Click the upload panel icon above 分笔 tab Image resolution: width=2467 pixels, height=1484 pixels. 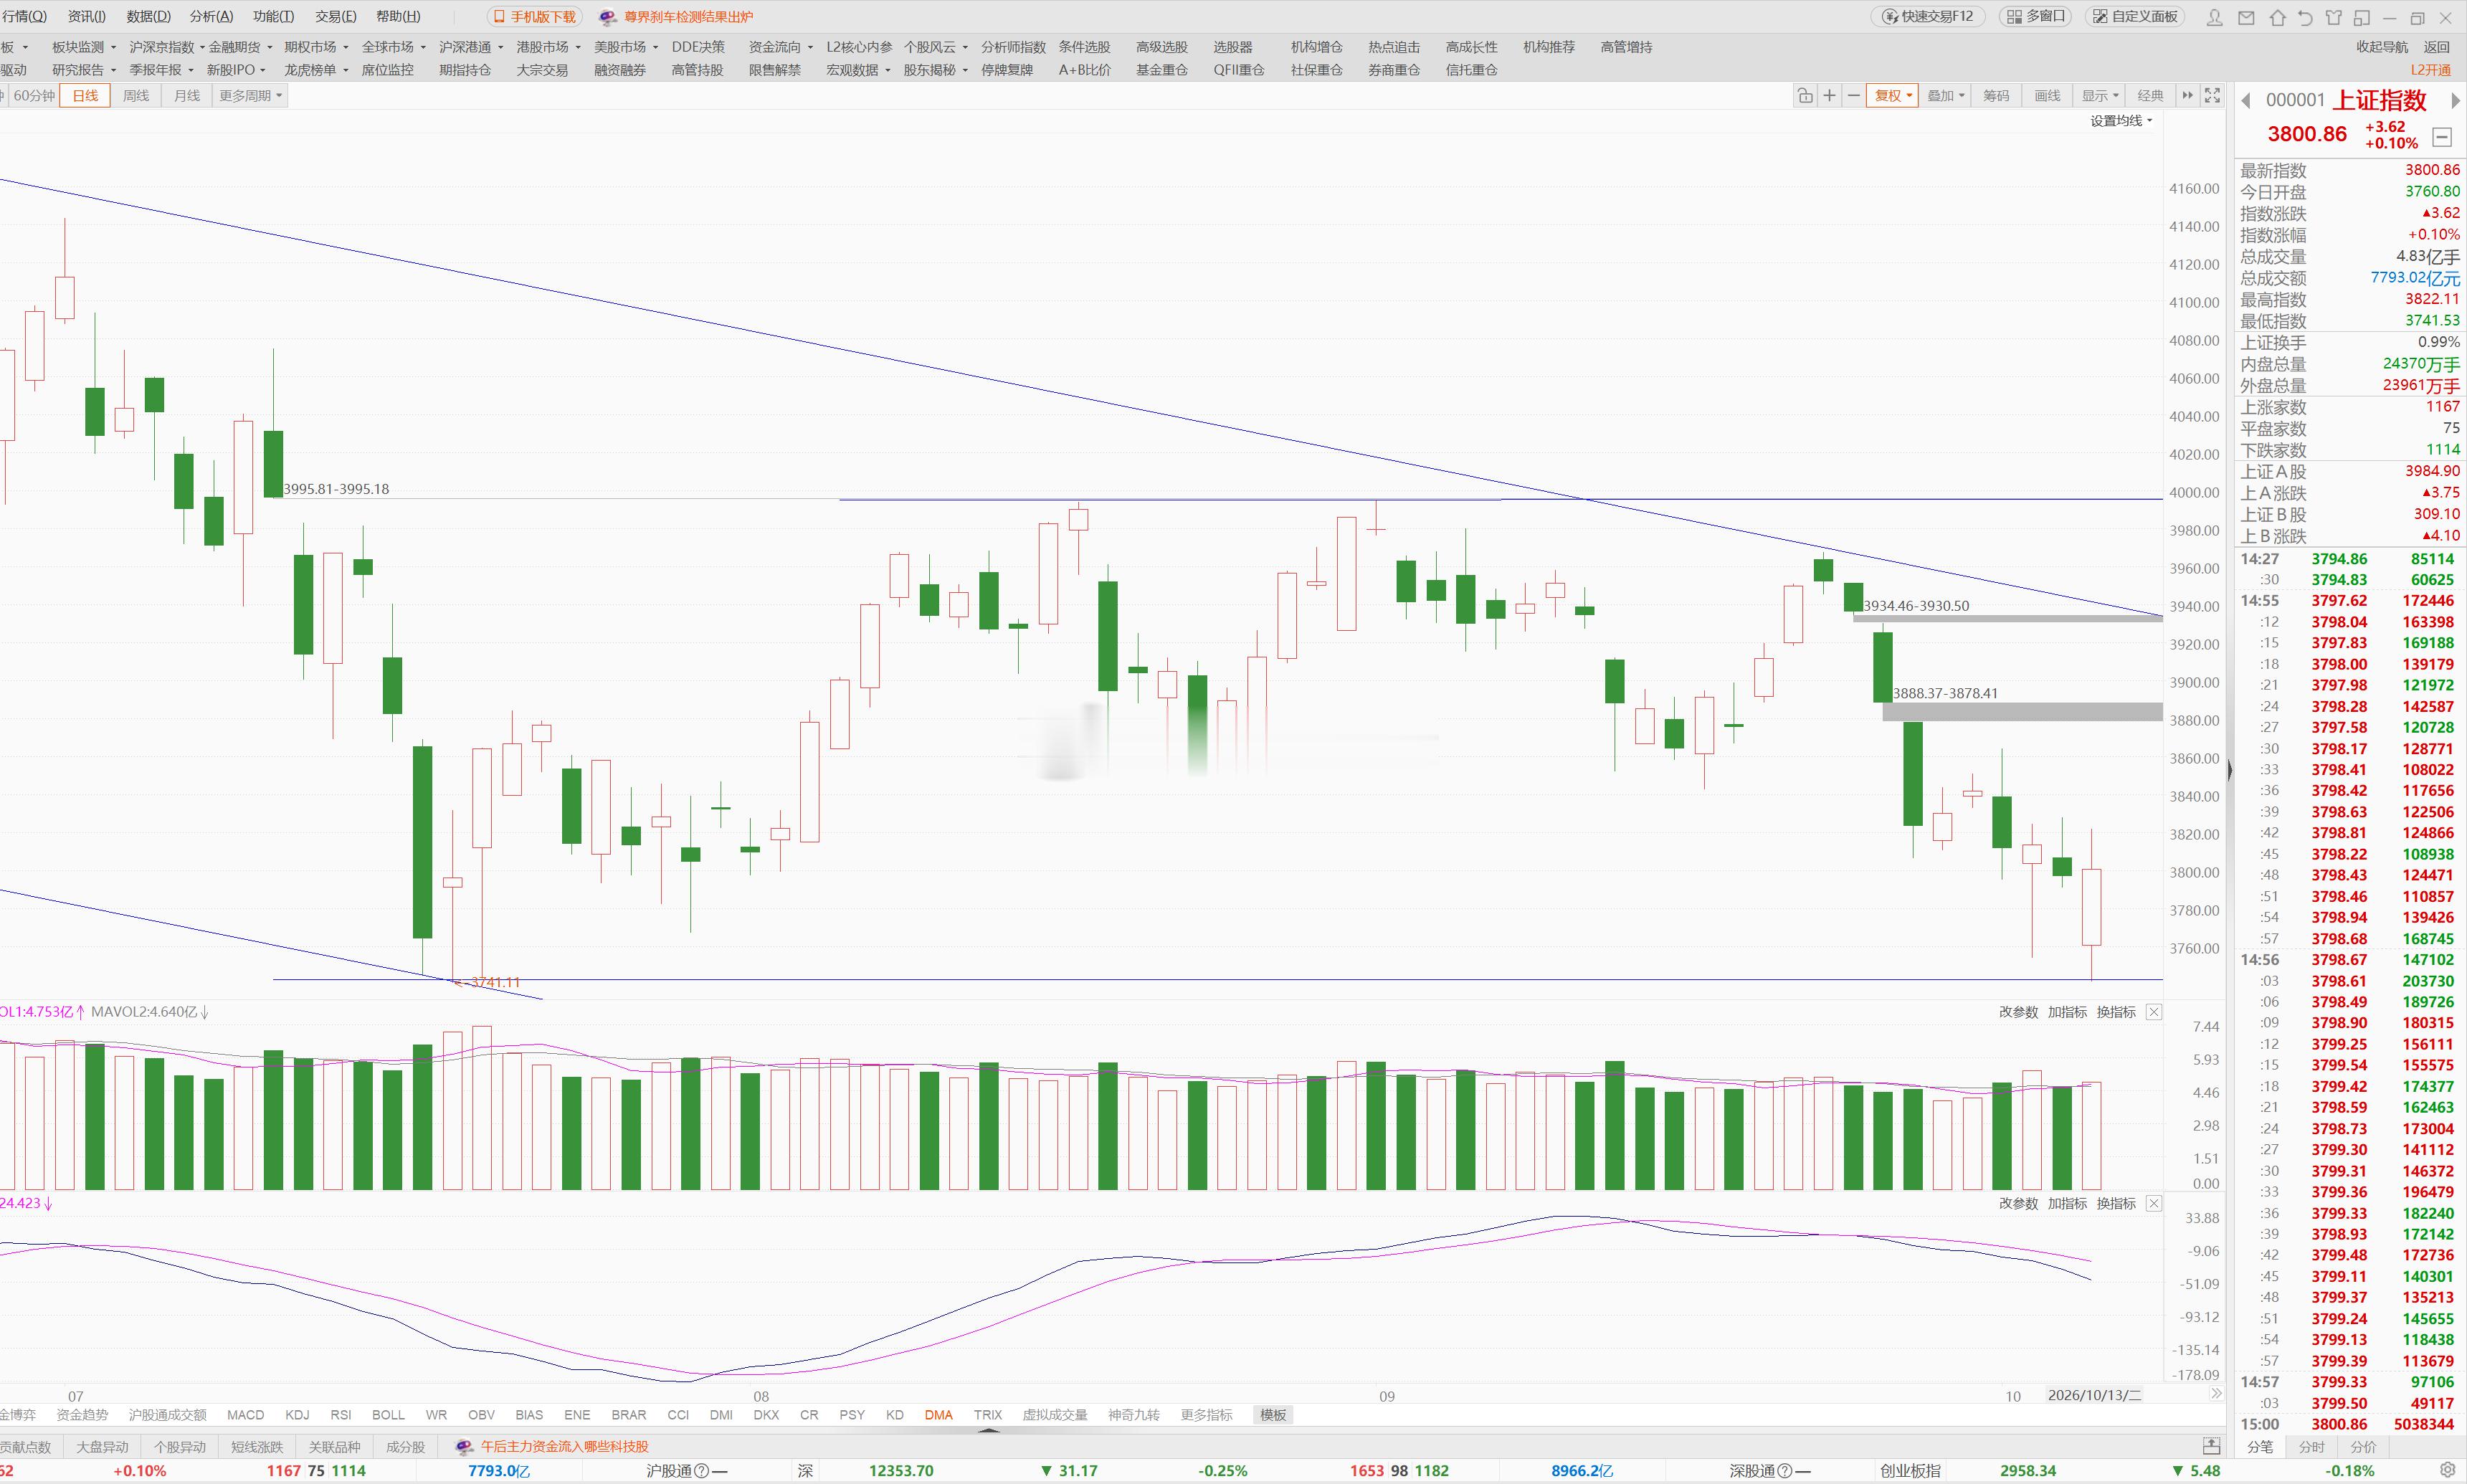2211,1446
